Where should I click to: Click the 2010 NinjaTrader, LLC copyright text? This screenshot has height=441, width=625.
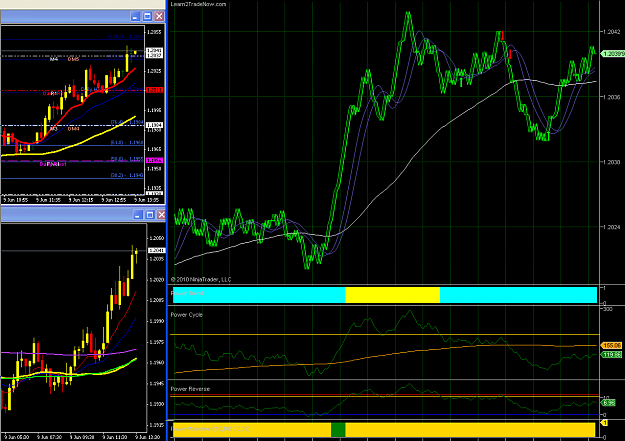[x=201, y=280]
